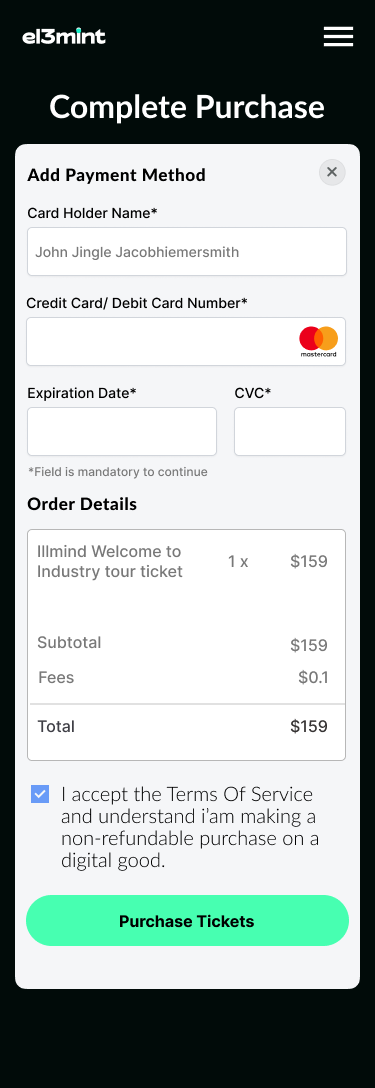Open the hamburger menu
This screenshot has width=375, height=1088.
(x=338, y=36)
